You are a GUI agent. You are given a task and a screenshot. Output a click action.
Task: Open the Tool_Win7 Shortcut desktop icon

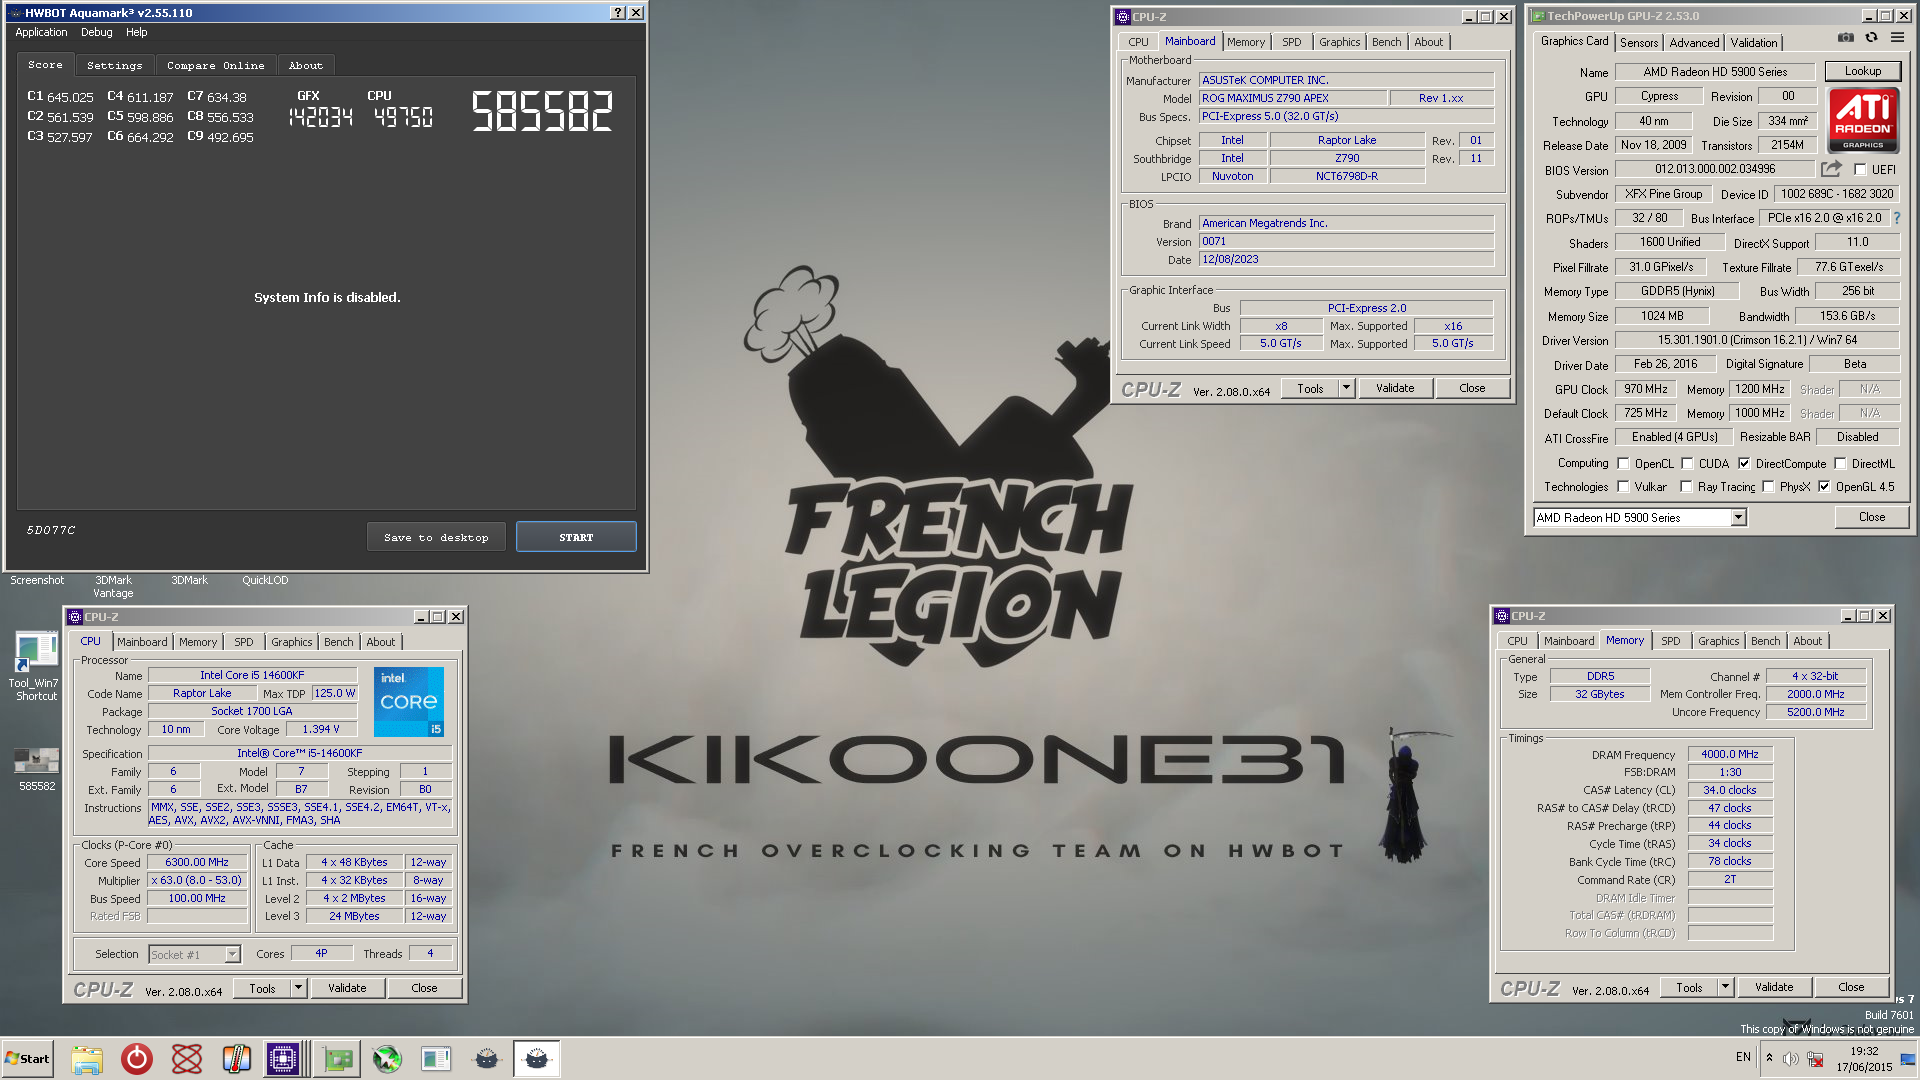tap(36, 666)
